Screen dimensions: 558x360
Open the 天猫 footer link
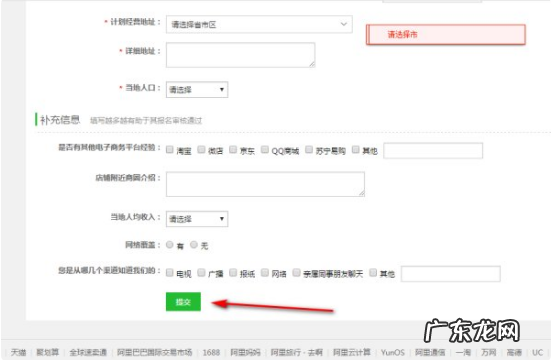[19, 352]
